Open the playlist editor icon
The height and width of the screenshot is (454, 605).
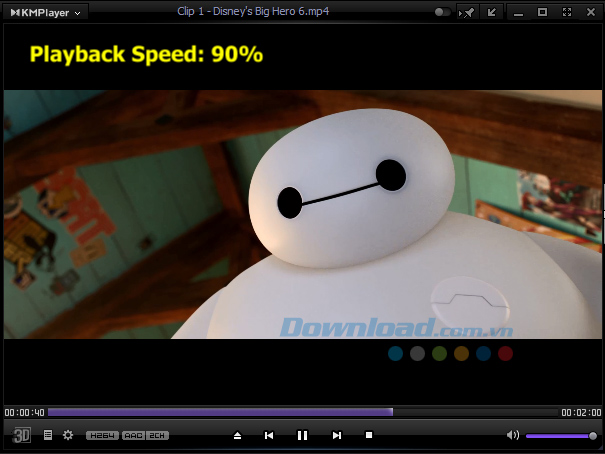tap(48, 435)
